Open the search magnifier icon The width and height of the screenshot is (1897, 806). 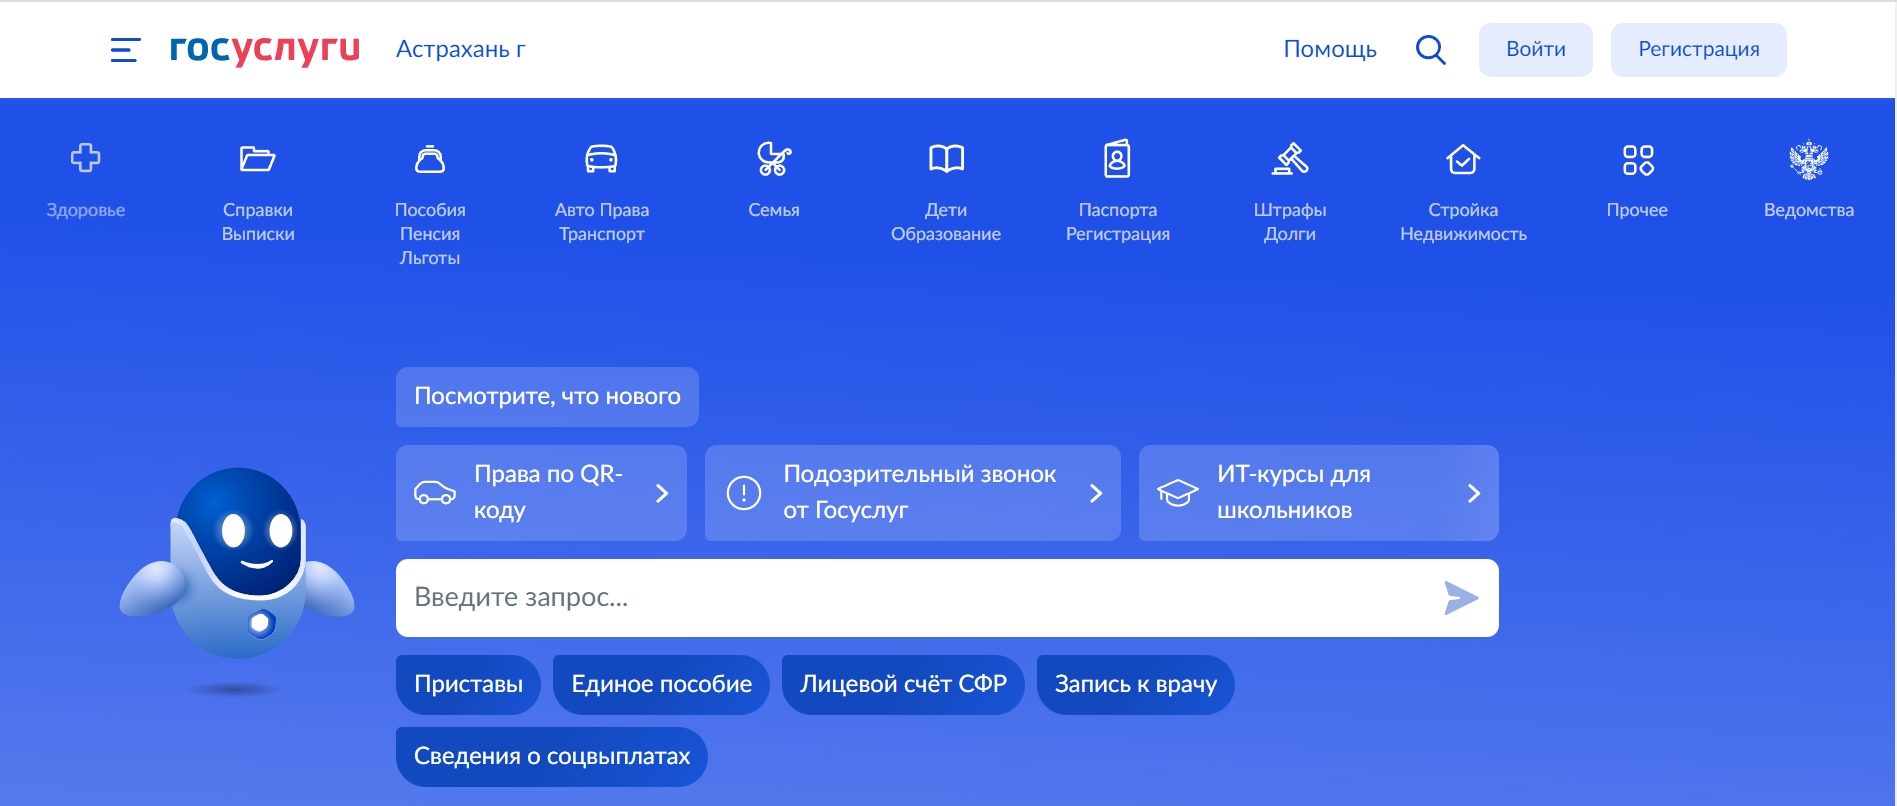pyautogui.click(x=1431, y=50)
